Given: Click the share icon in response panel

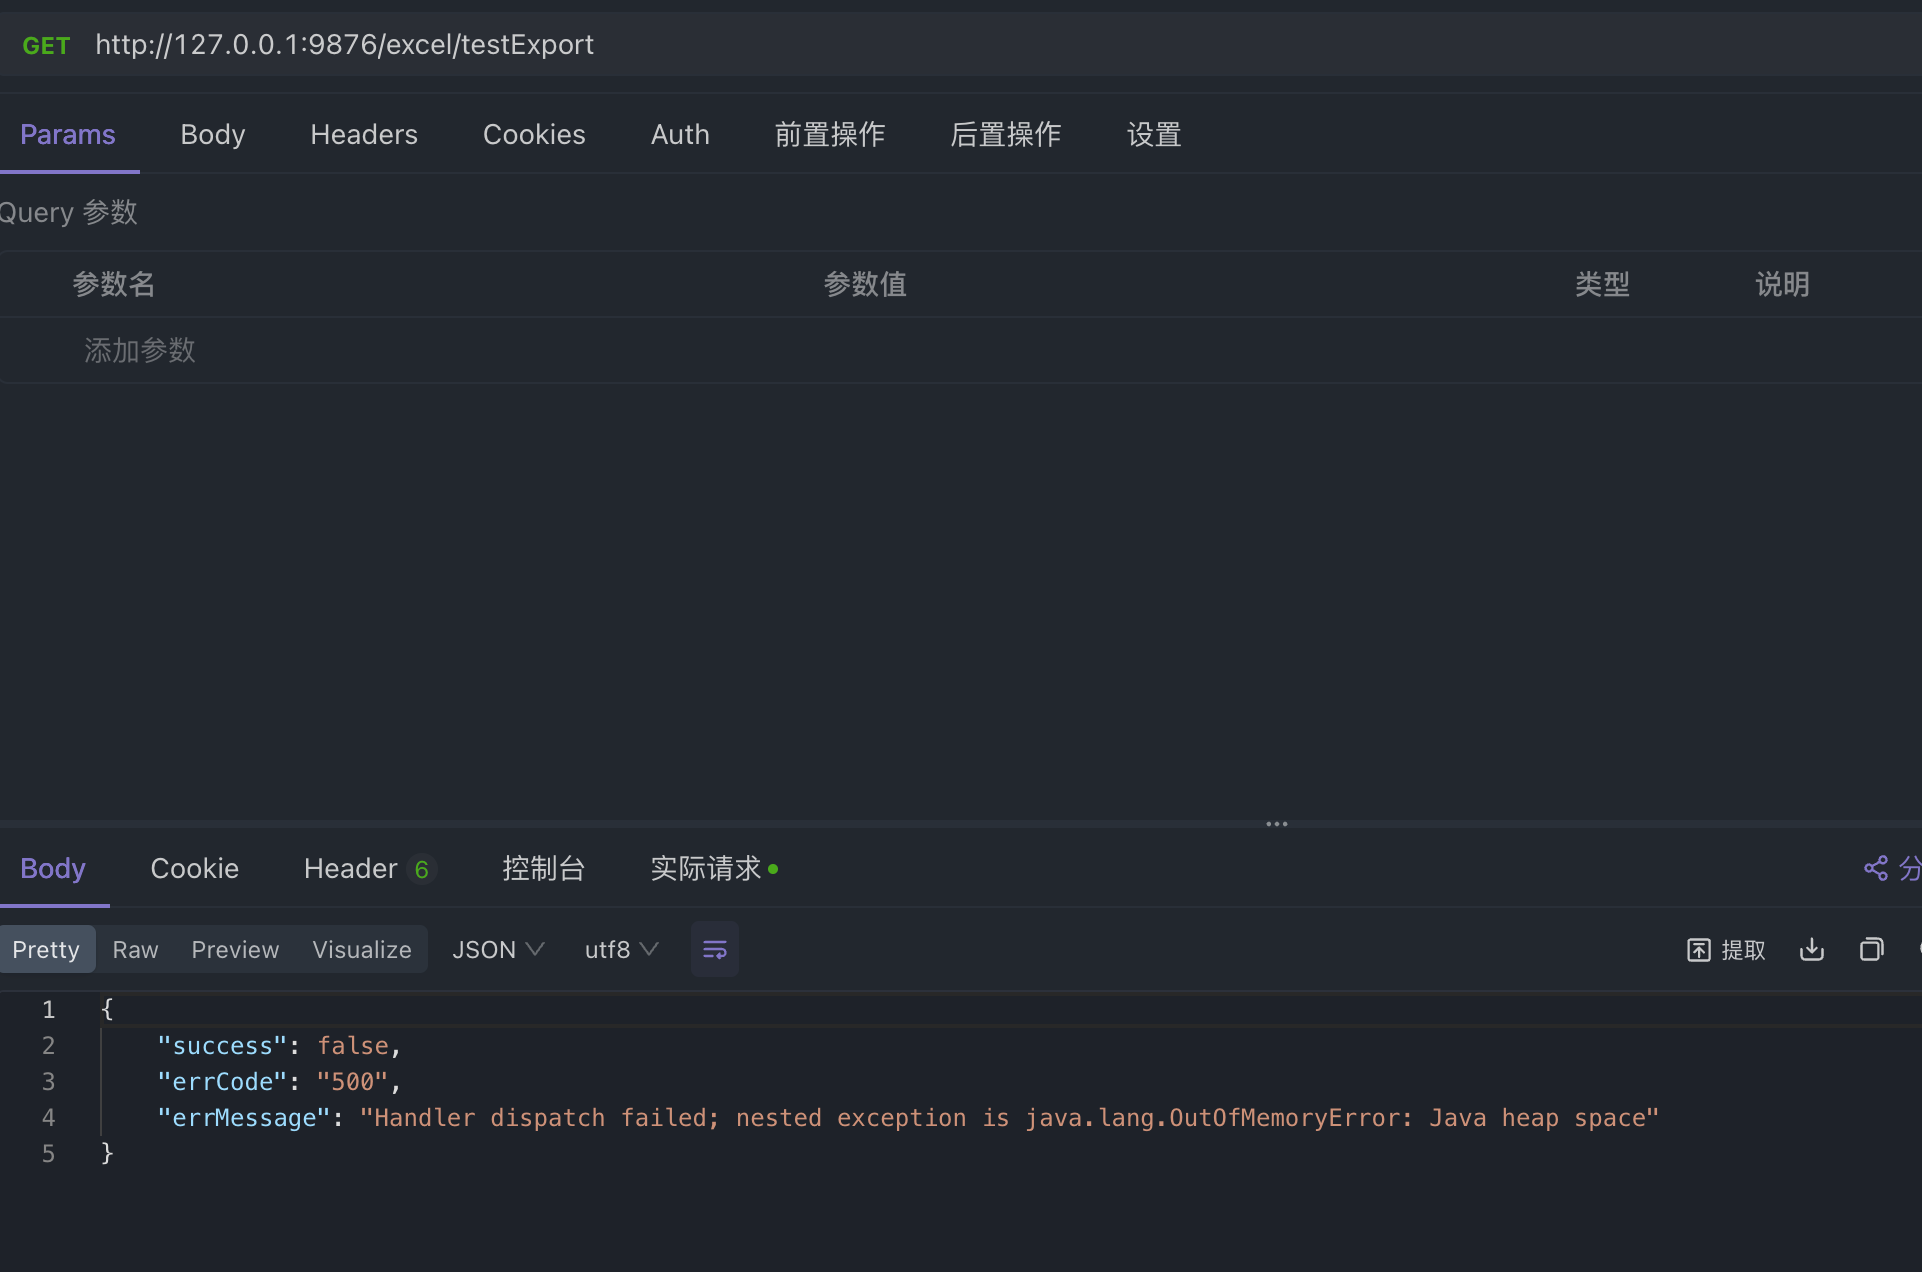Looking at the screenshot, I should click(1876, 868).
